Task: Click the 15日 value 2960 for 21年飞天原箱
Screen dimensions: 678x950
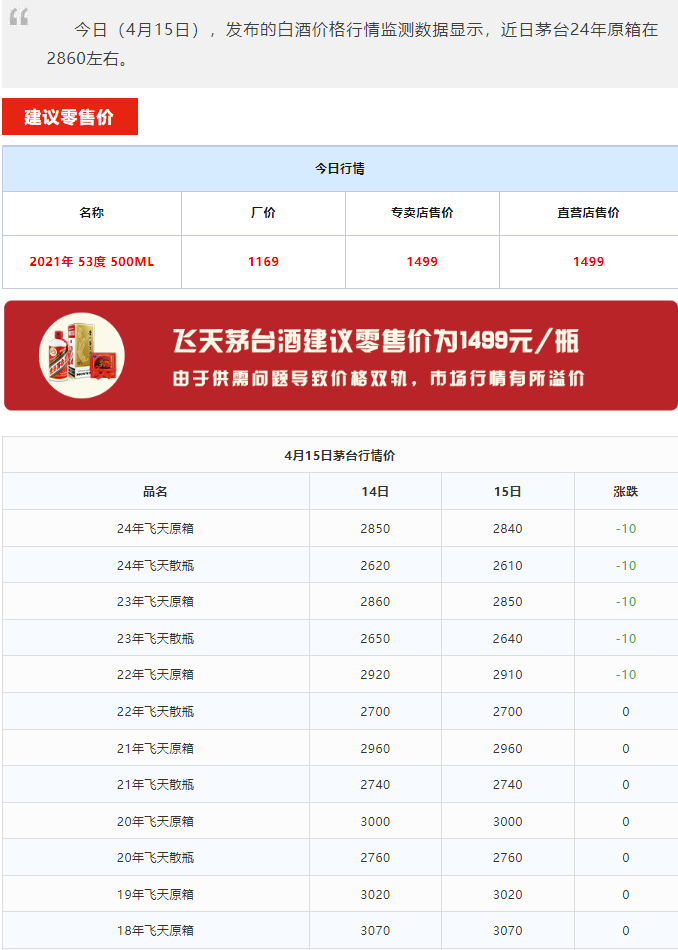Action: click(x=508, y=748)
